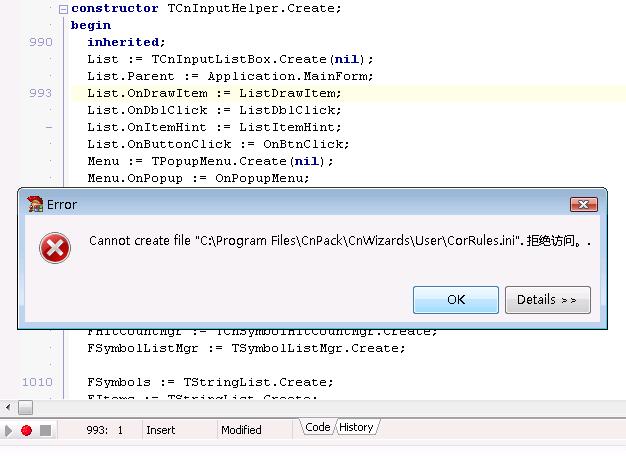626x456 pixels.
Task: Collapse the constructor code fold marker
Action: (64, 9)
